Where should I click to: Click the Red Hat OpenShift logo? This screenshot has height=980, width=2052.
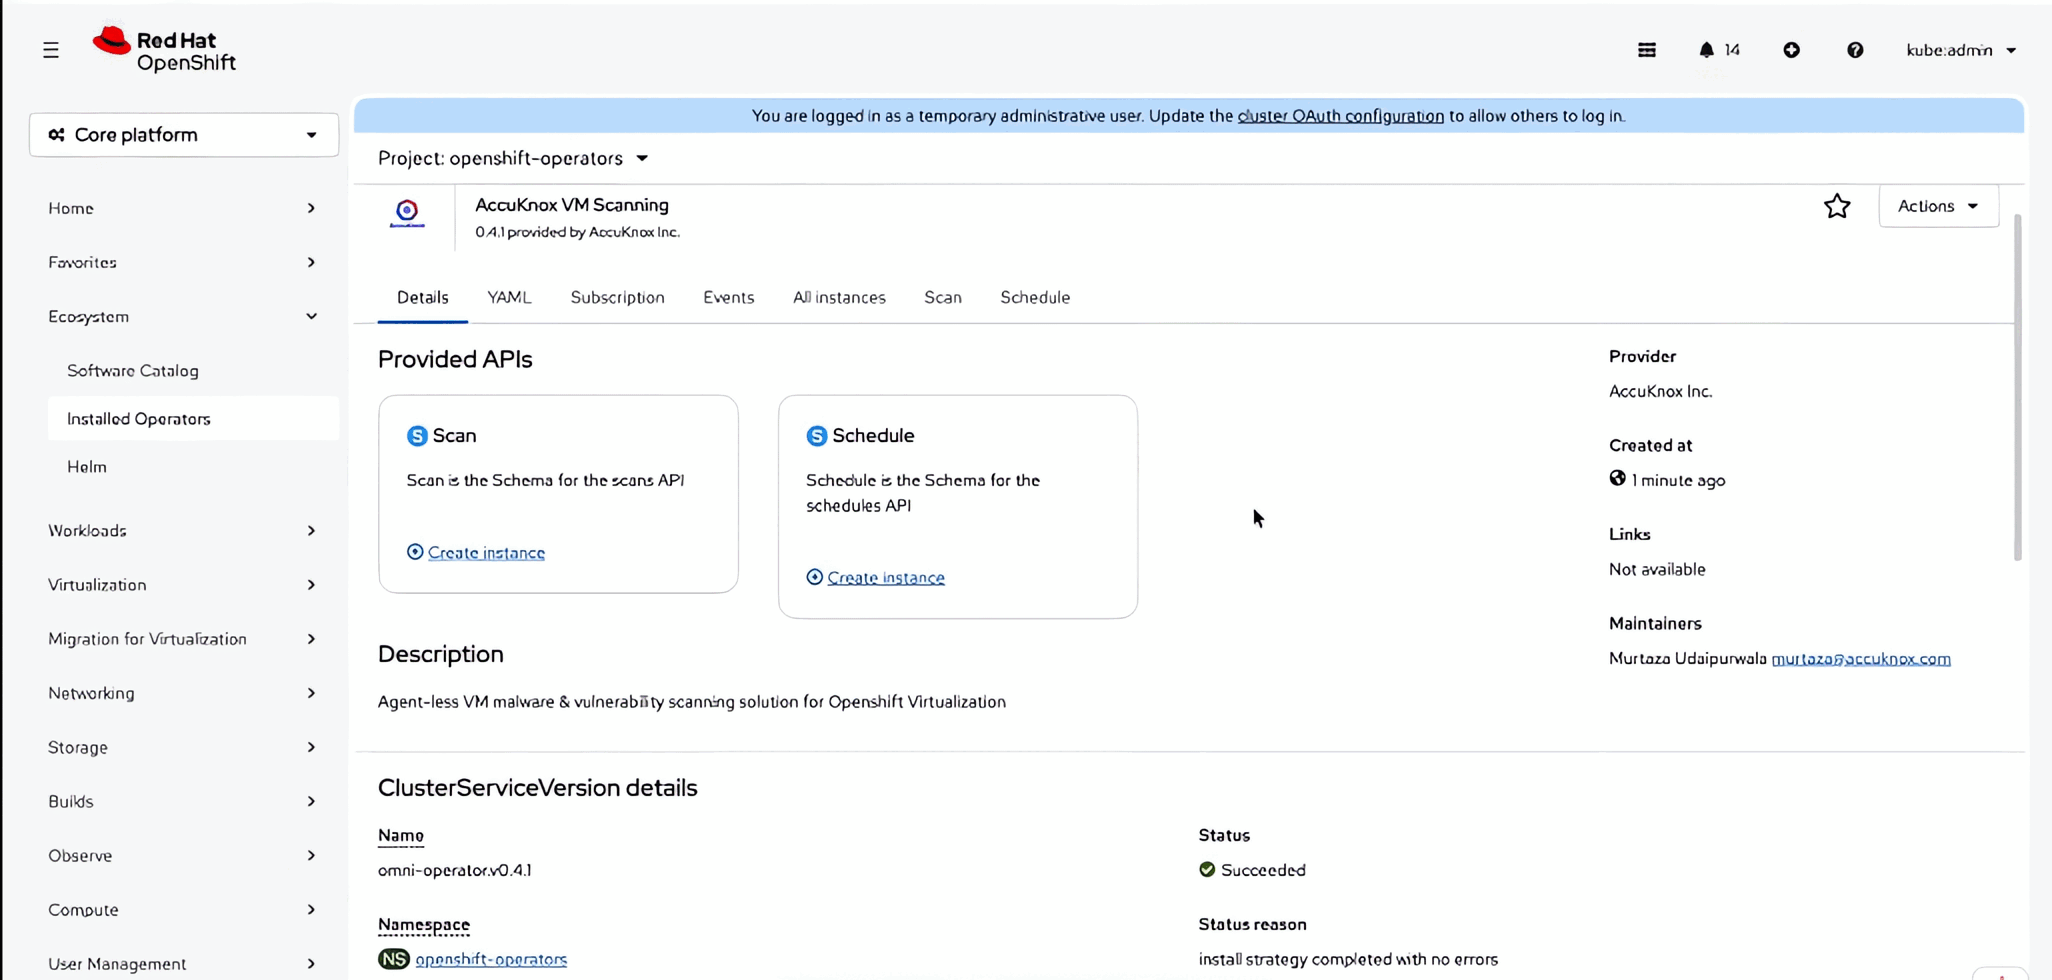[x=164, y=50]
